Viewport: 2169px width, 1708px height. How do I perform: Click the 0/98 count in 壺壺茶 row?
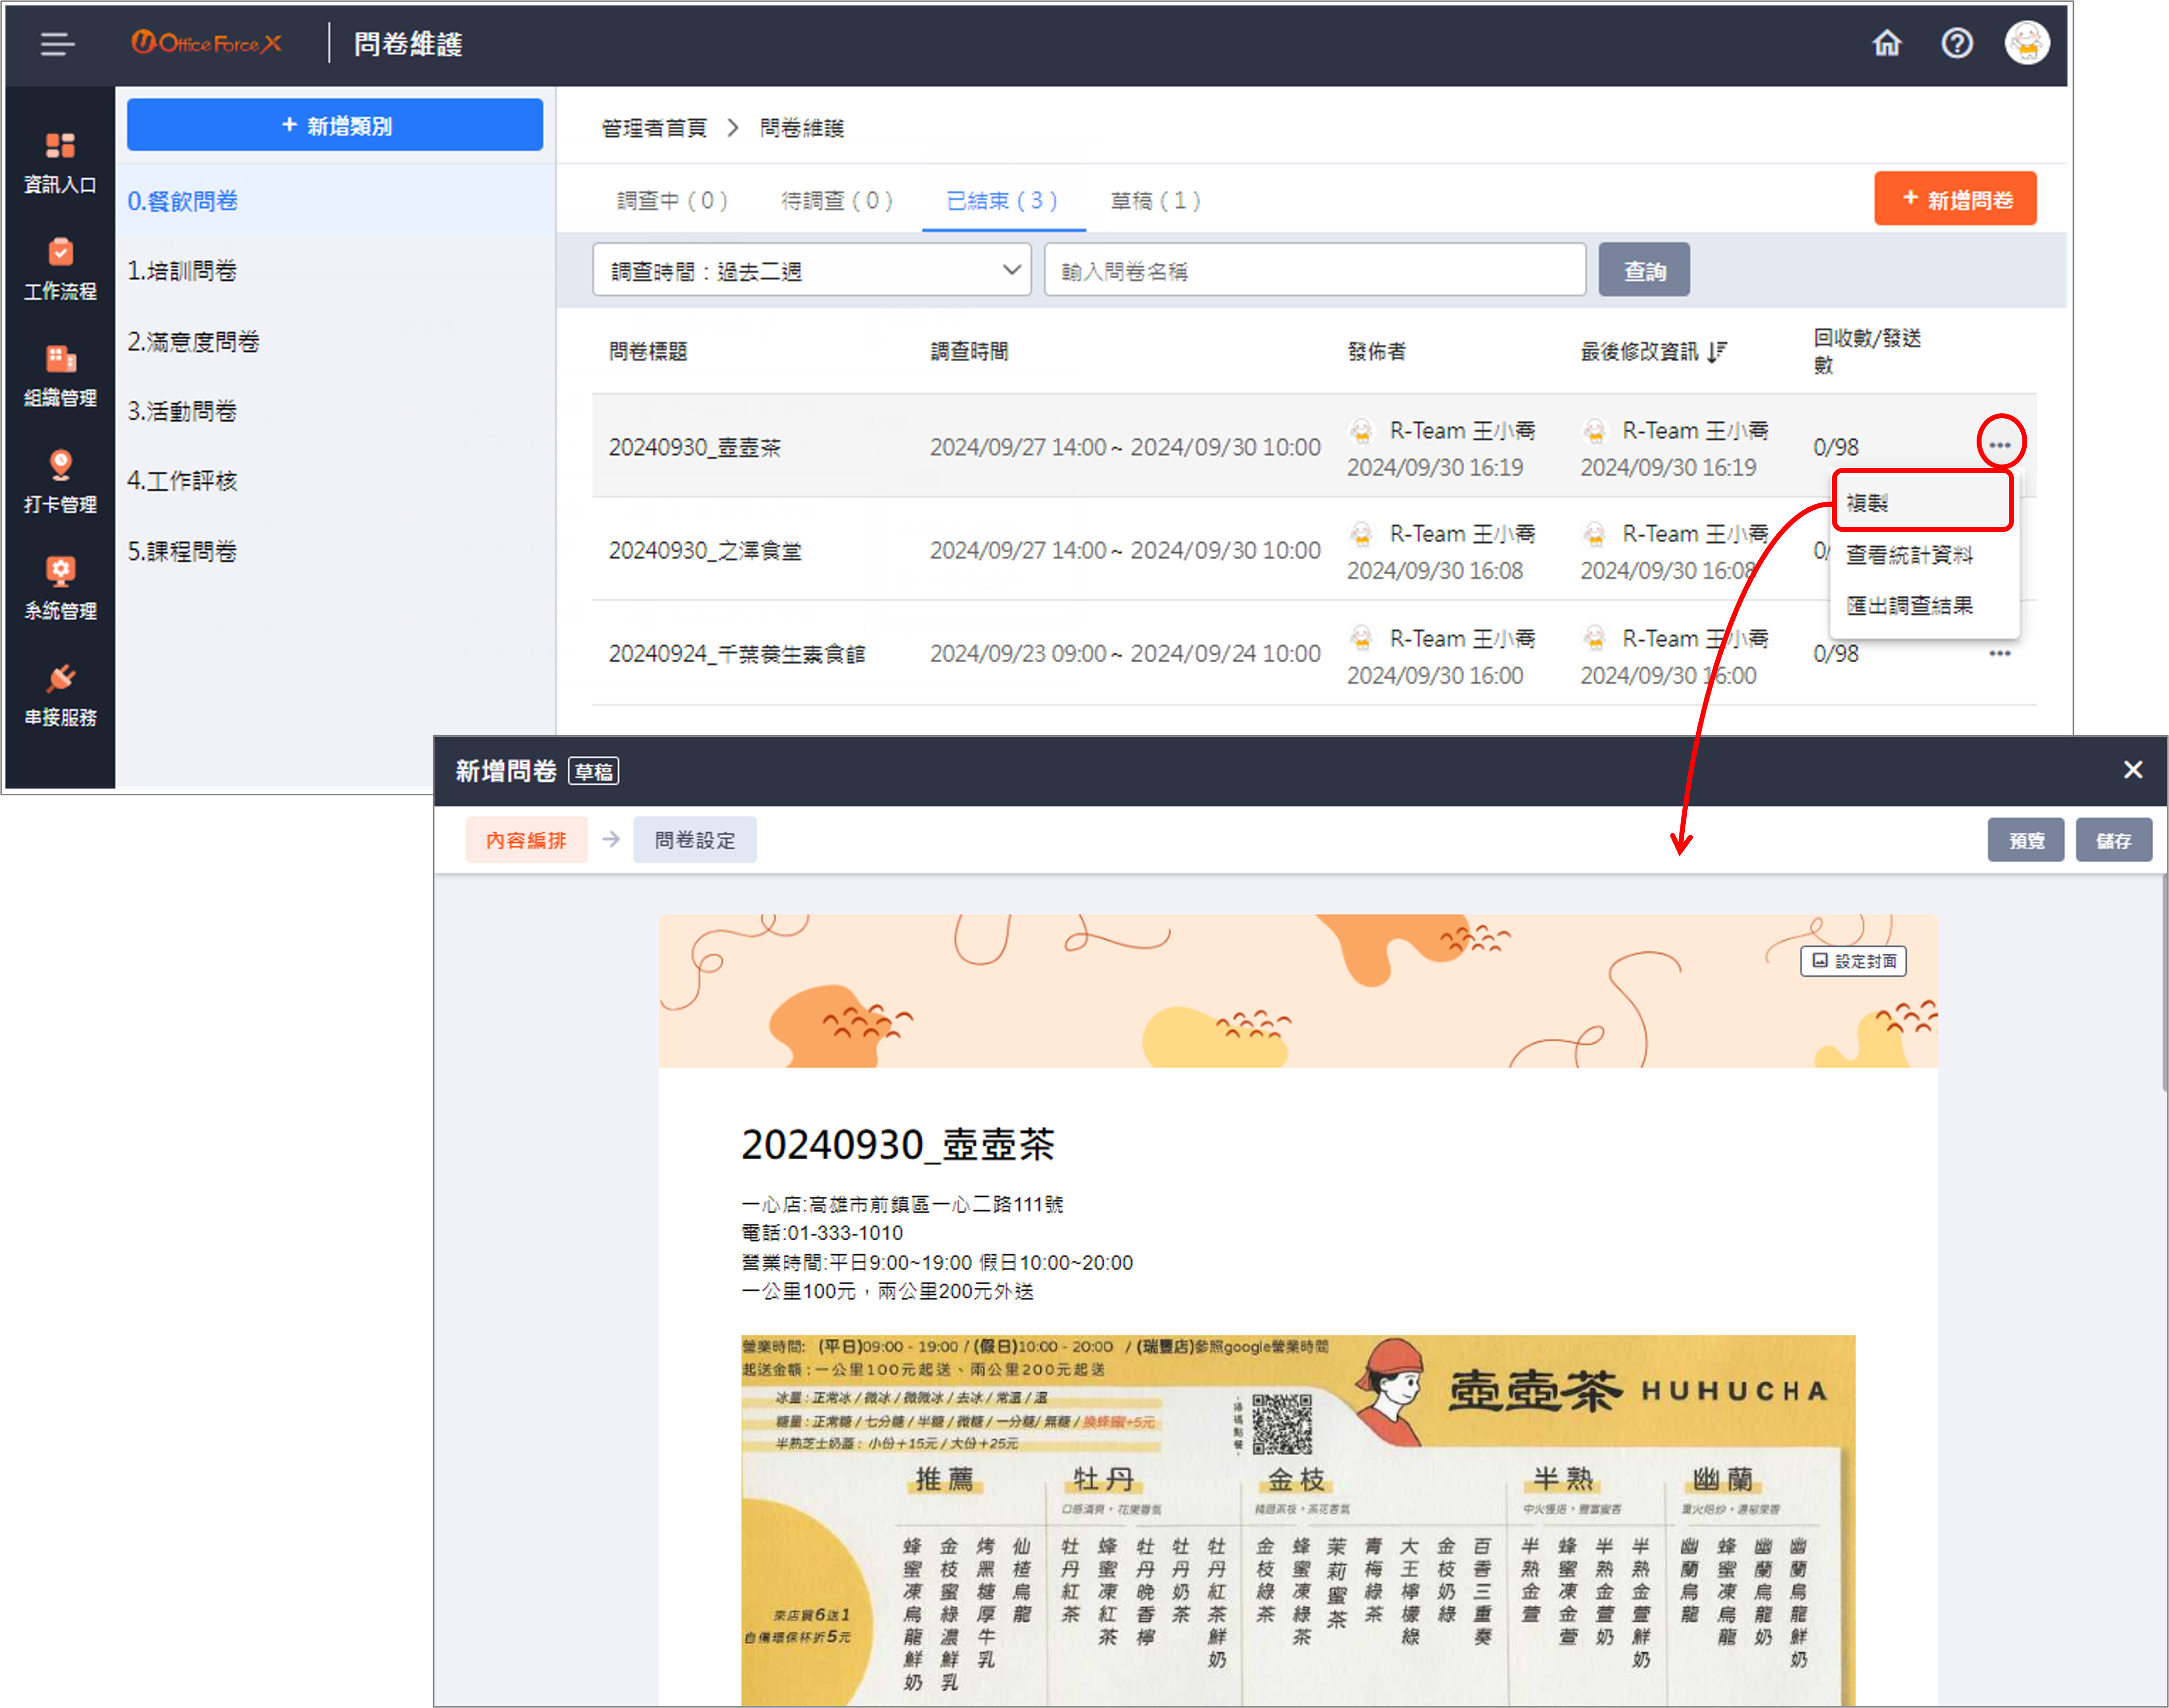tap(1836, 447)
